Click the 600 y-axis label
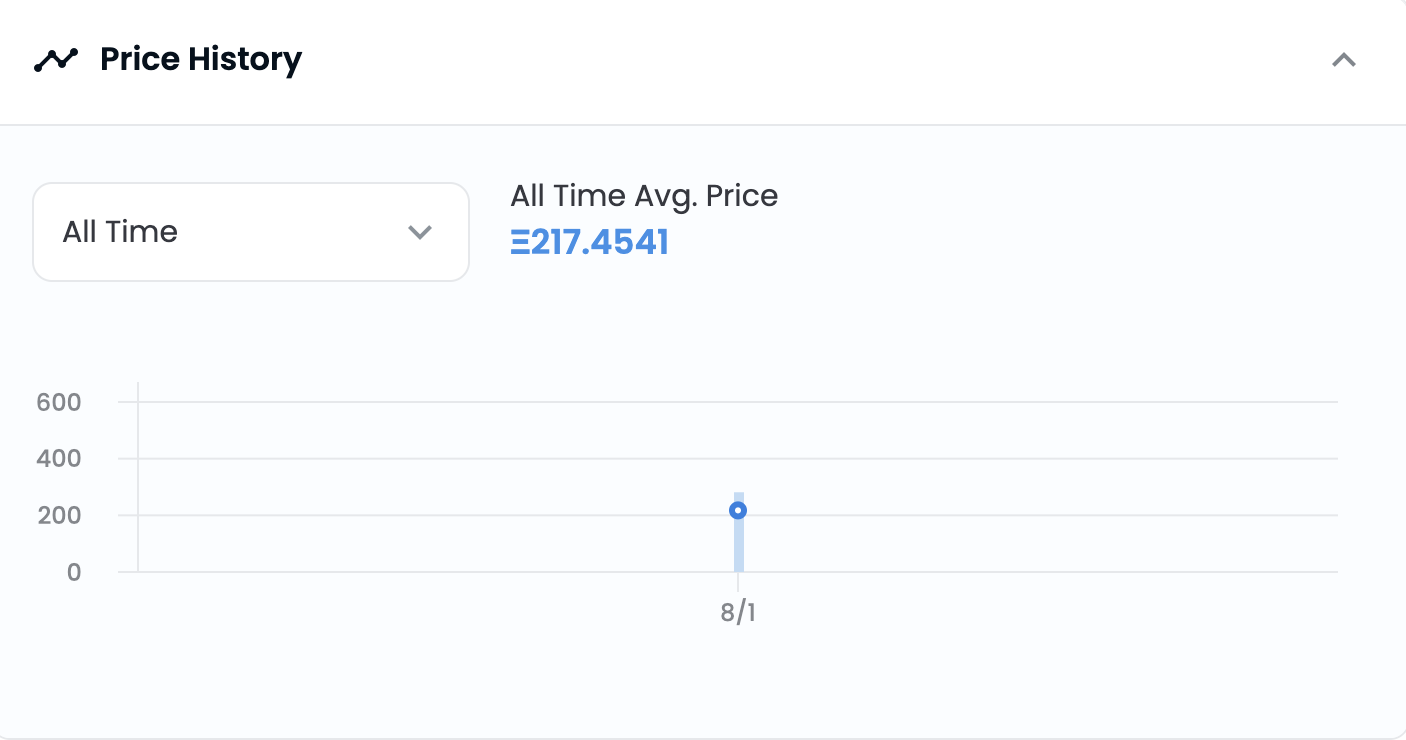The height and width of the screenshot is (740, 1406). click(x=59, y=402)
